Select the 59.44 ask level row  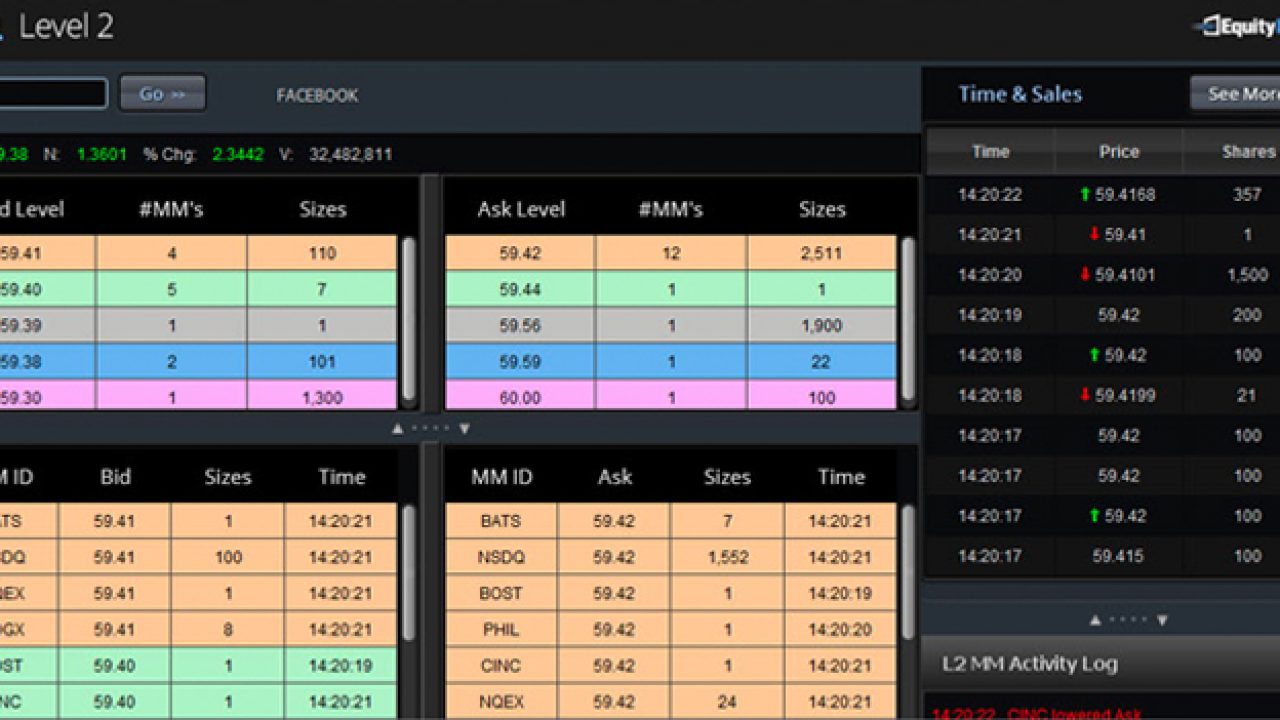point(670,289)
